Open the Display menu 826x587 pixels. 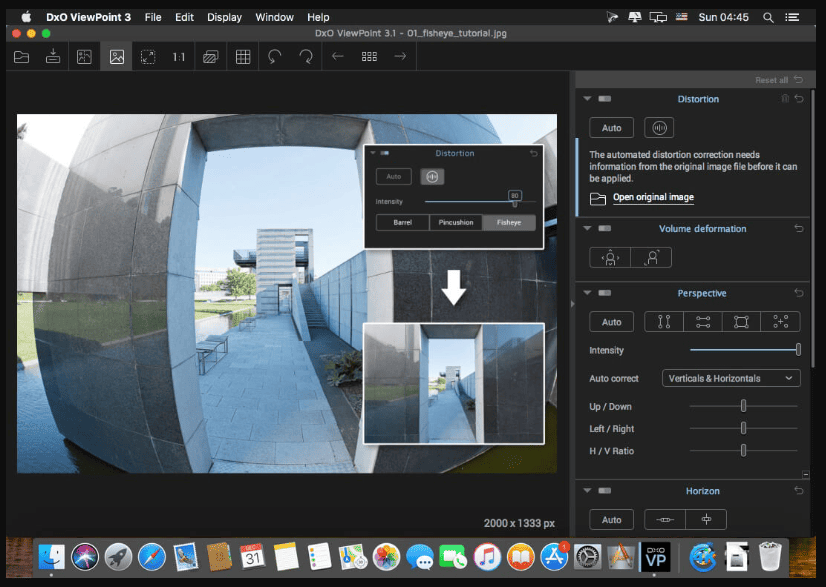pos(224,17)
